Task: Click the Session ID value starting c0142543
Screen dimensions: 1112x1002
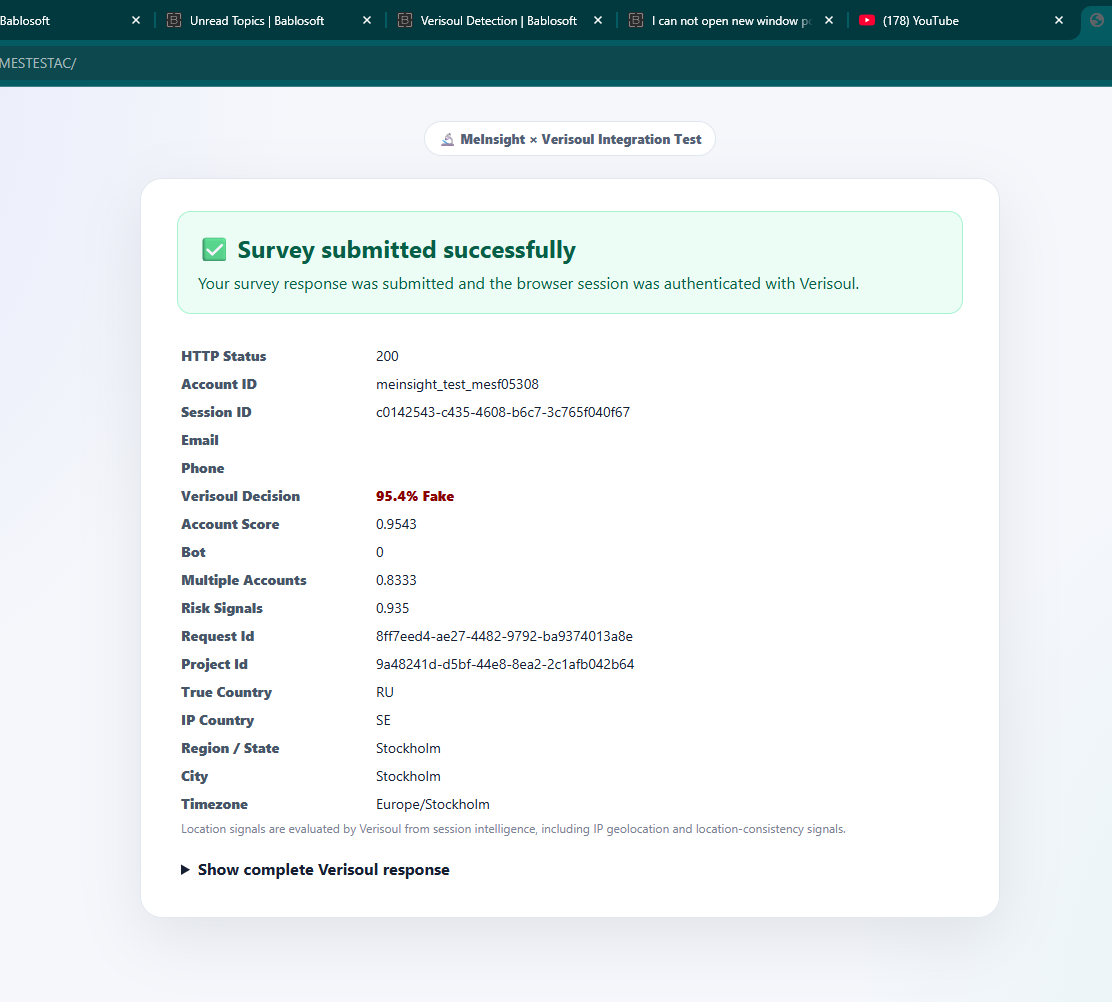Action: (x=503, y=412)
